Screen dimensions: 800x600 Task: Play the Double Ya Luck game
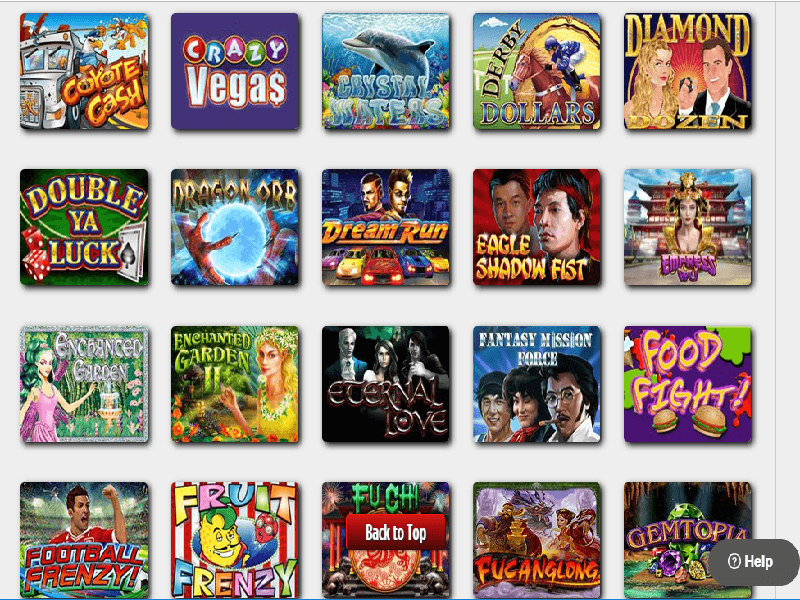84,228
